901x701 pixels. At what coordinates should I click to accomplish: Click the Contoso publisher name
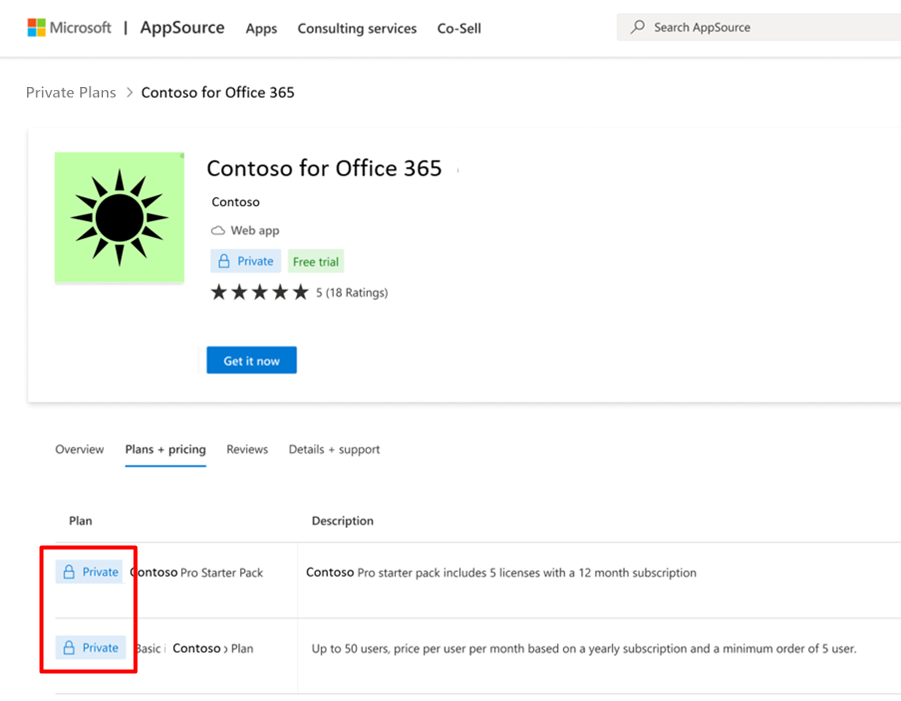point(236,202)
